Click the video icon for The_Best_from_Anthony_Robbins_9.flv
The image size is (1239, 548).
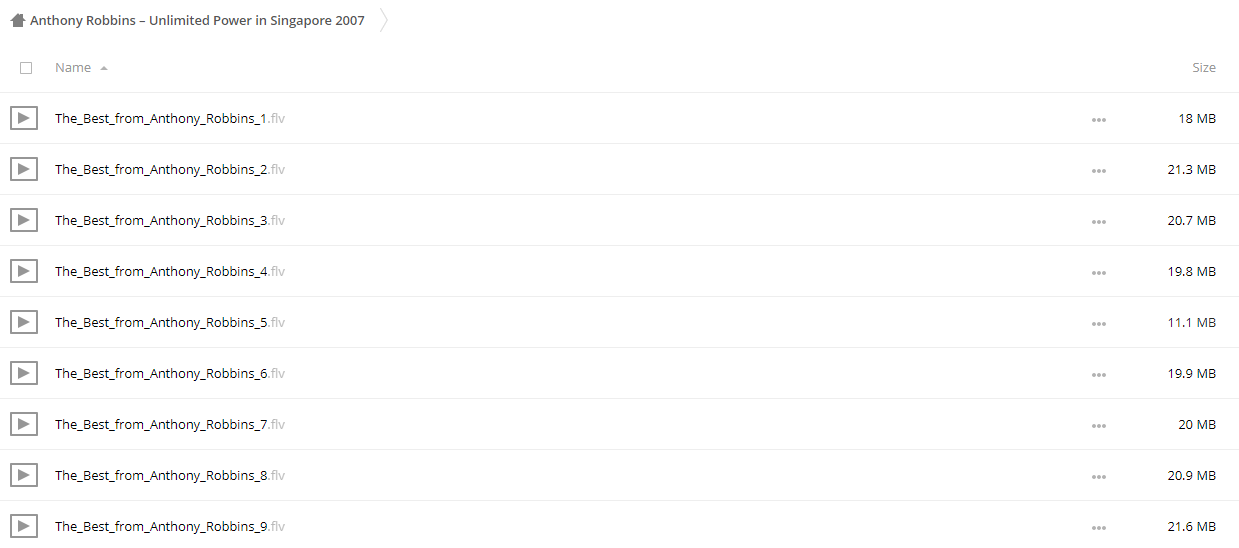(24, 526)
